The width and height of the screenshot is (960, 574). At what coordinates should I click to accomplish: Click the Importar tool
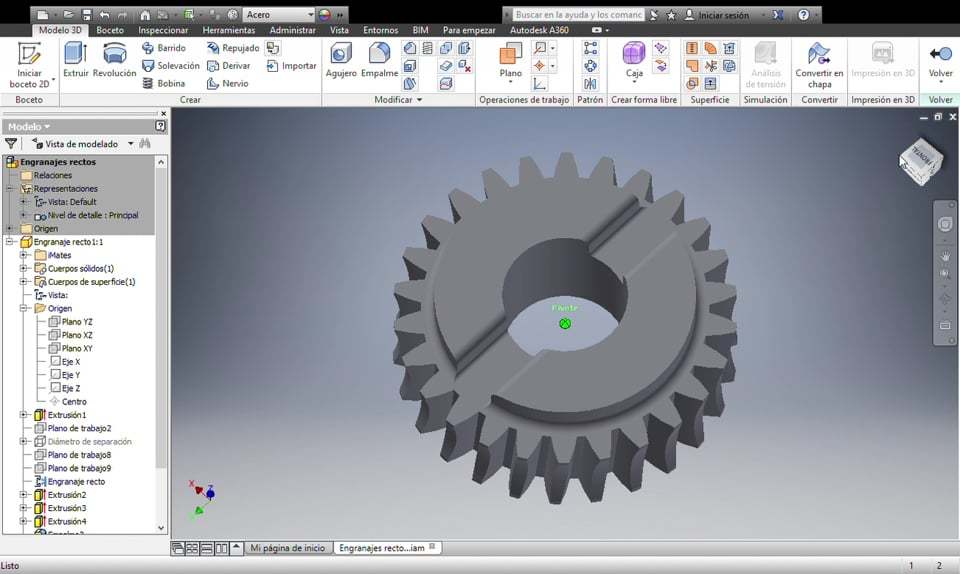(291, 65)
